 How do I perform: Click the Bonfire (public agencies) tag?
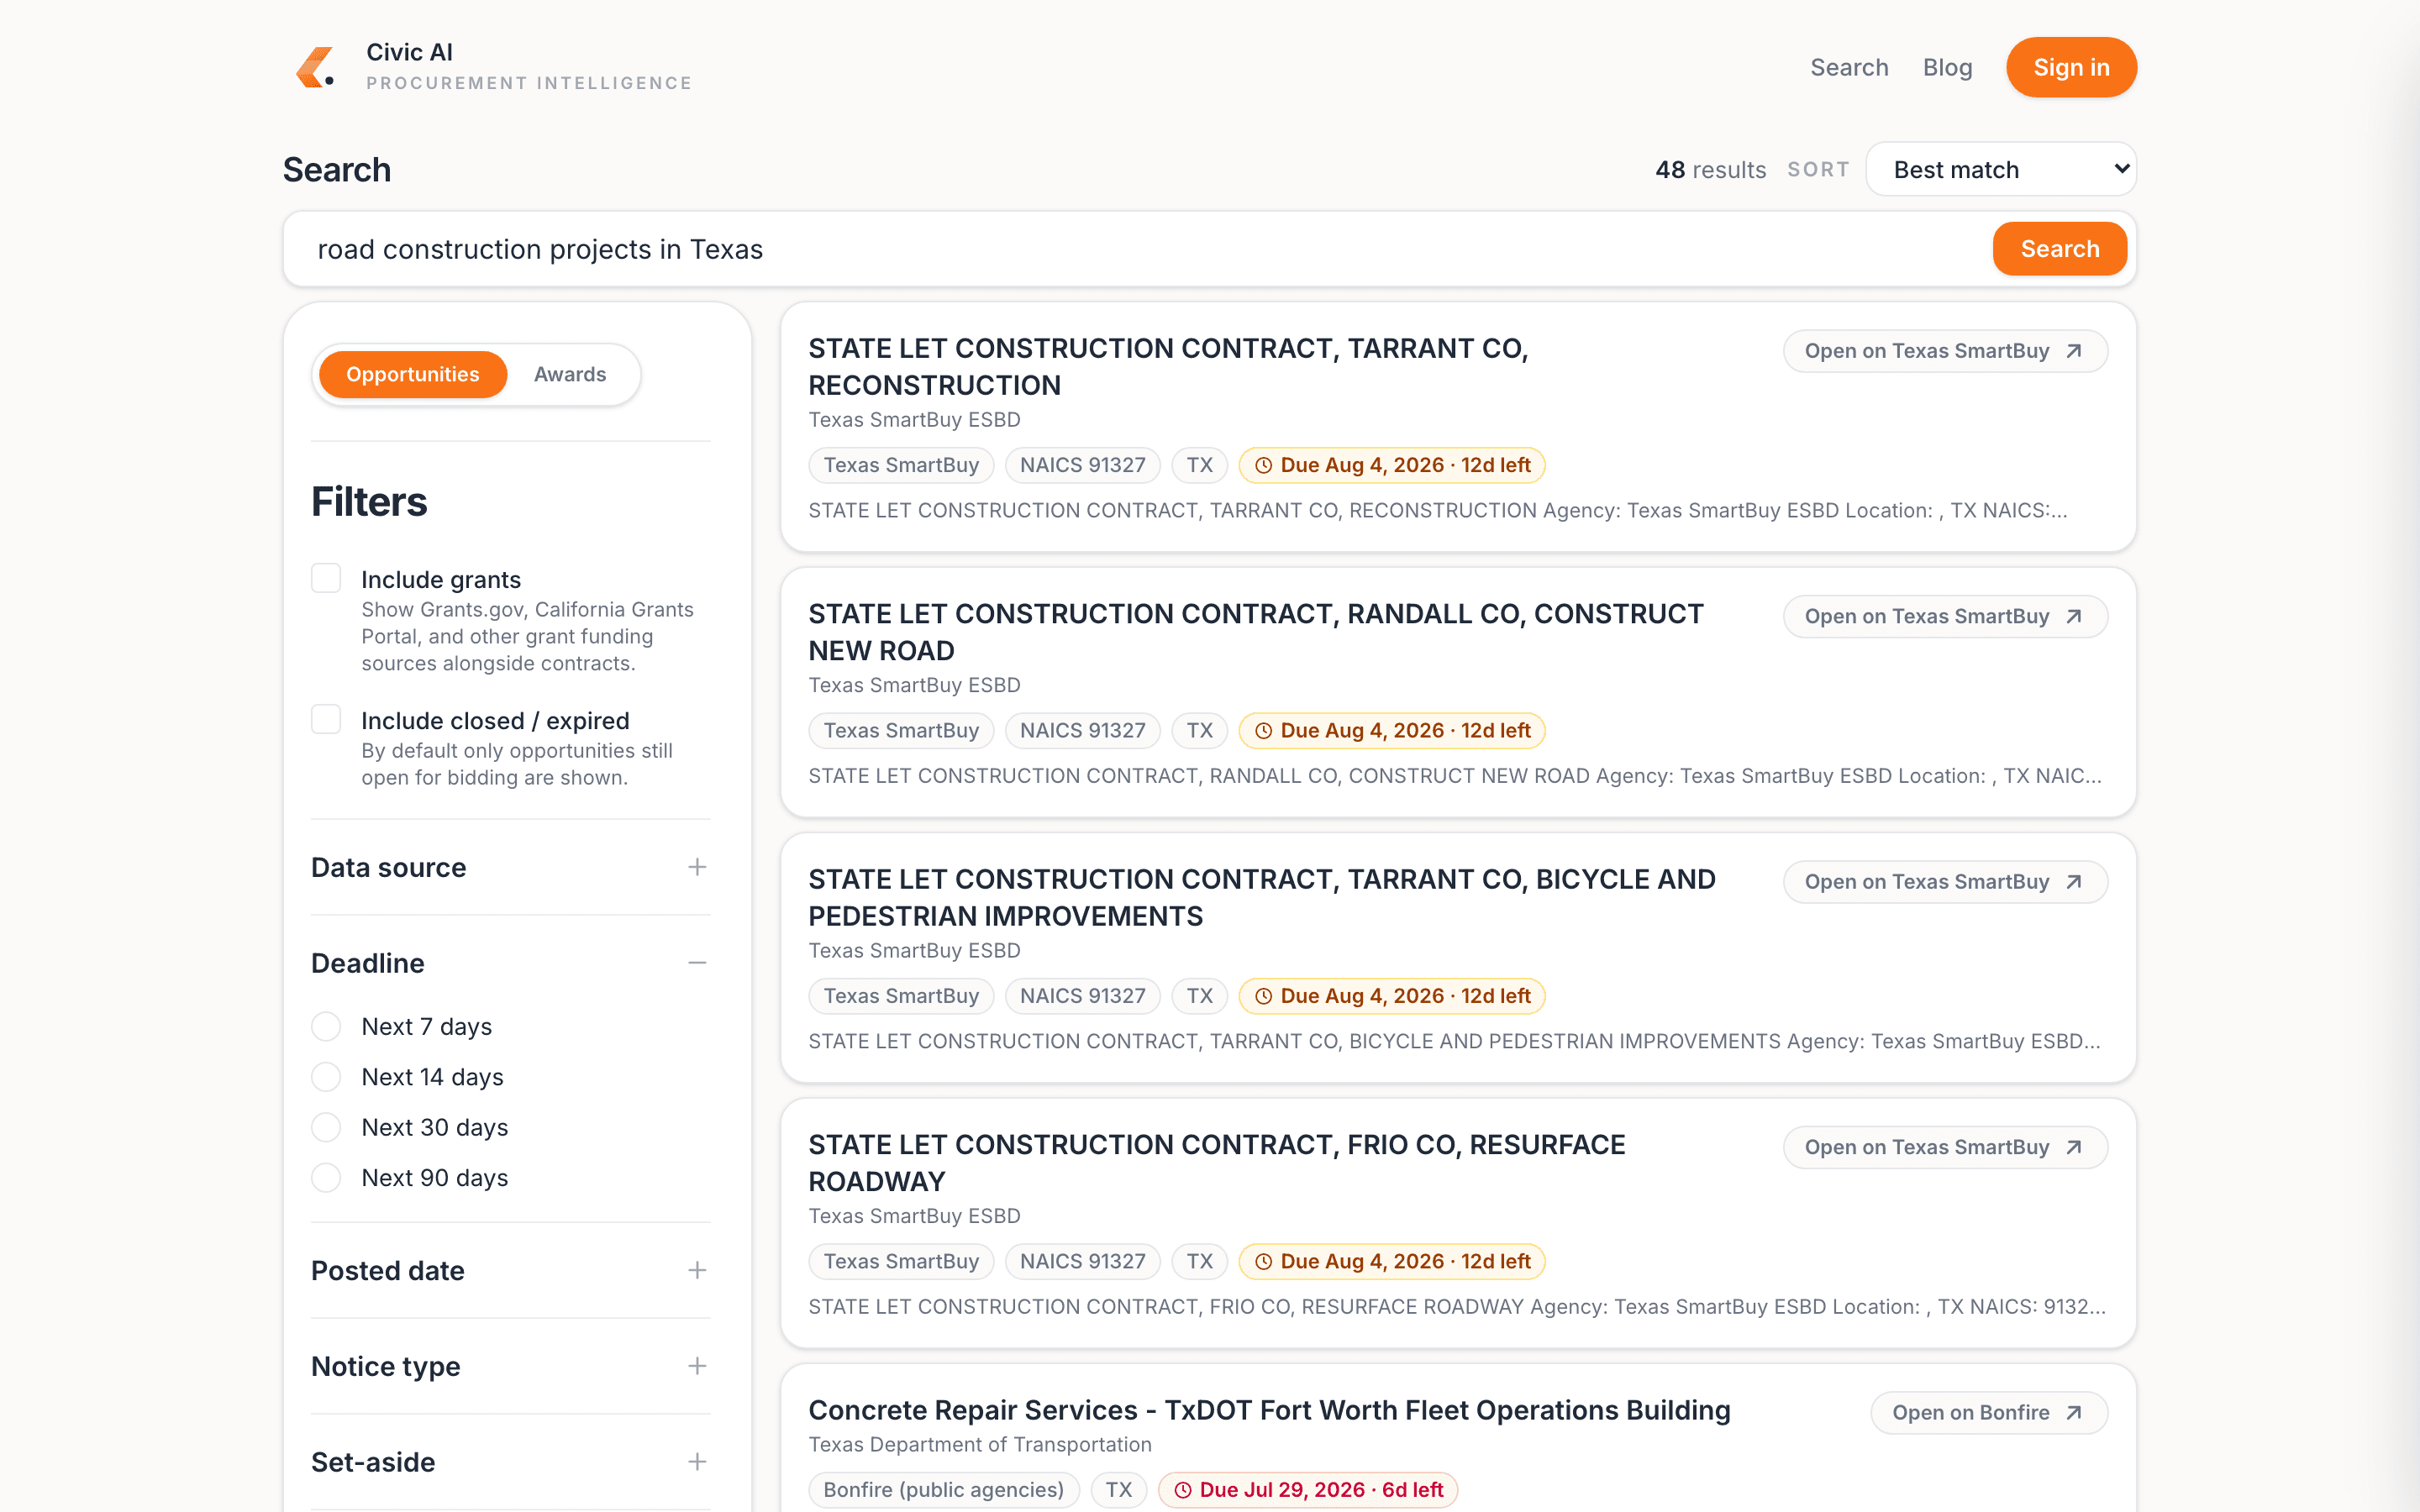point(943,1490)
